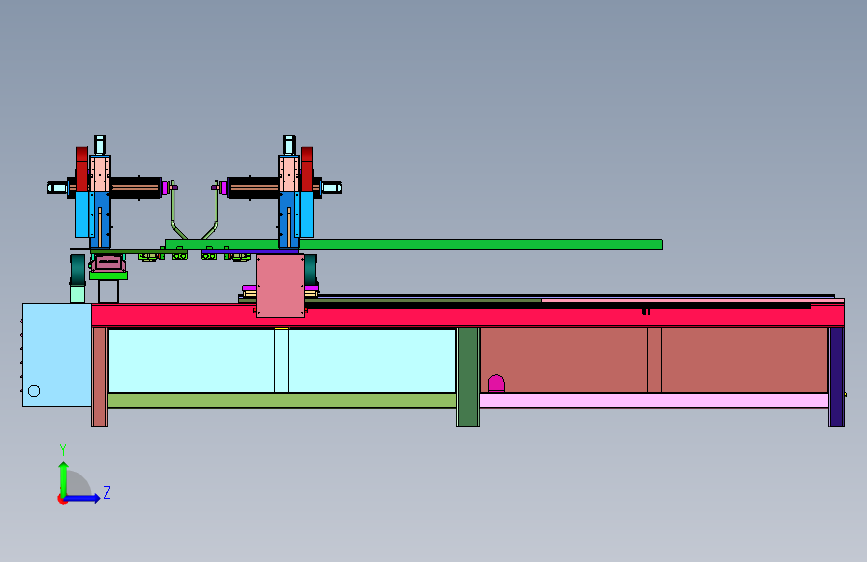
Task: Select the narrow divider between the cyan panels
Action: 281,360
